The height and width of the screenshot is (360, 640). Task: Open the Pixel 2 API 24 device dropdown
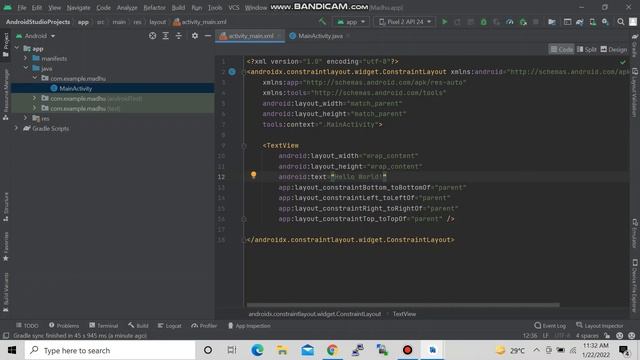405,22
